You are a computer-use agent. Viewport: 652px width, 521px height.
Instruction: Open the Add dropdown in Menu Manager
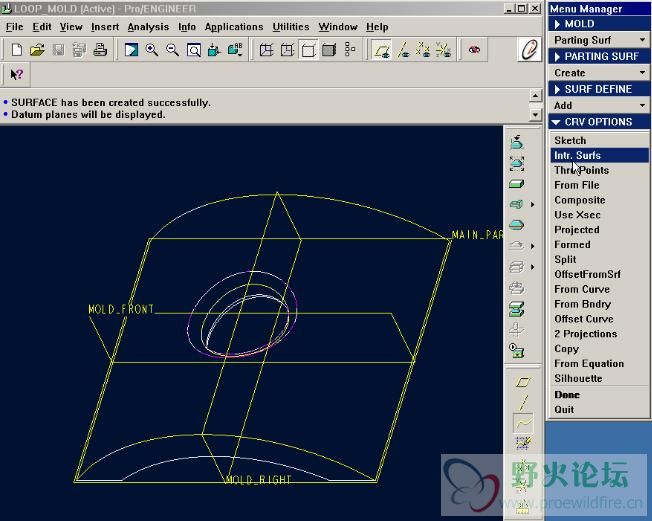tap(598, 106)
